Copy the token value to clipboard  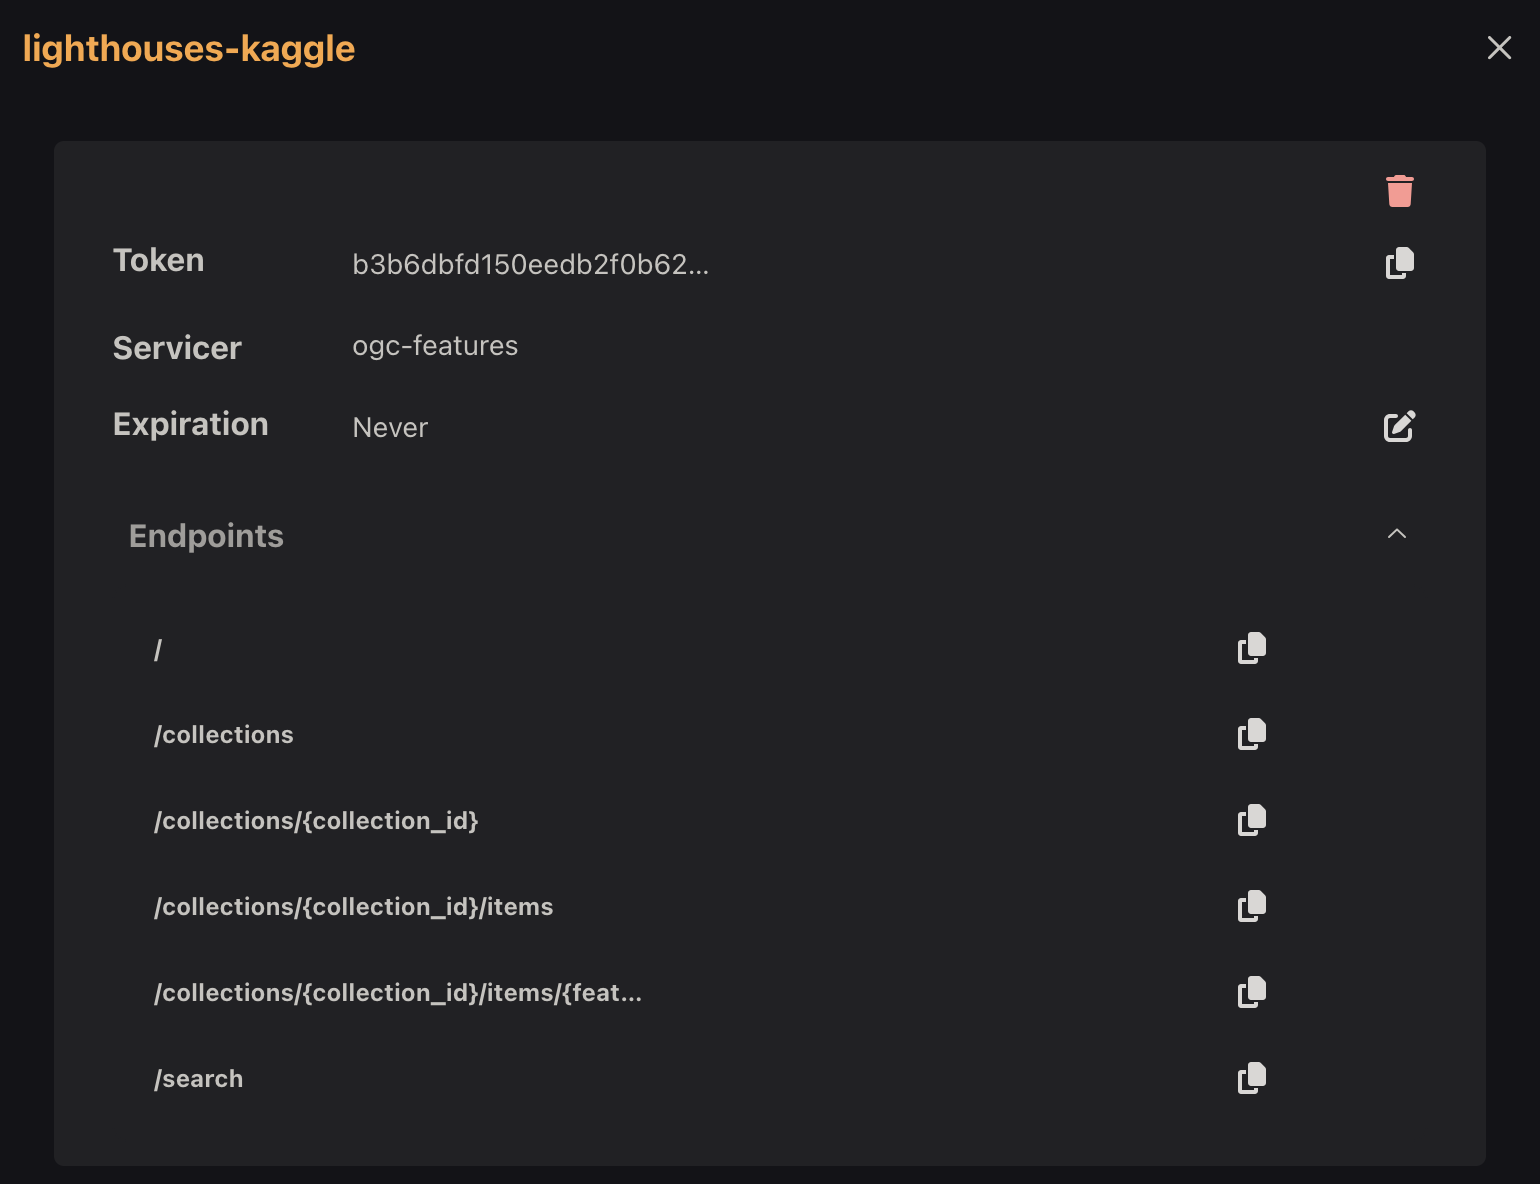click(1399, 263)
